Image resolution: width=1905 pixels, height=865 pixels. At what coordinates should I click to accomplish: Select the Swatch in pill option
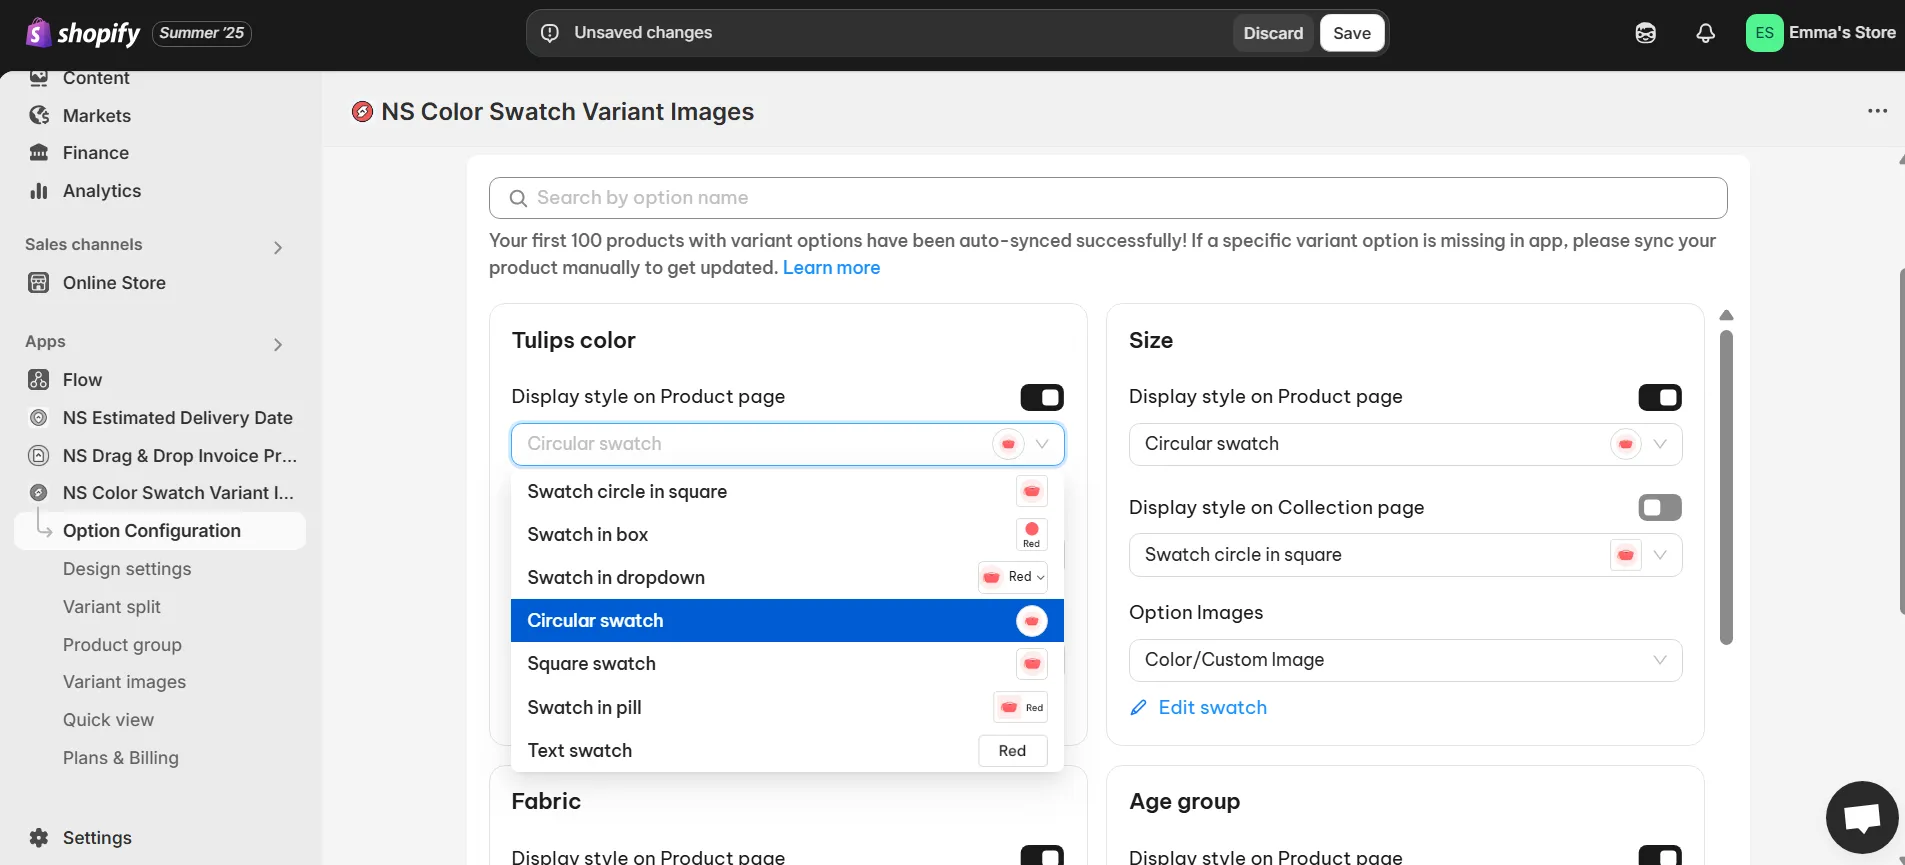pyautogui.click(x=787, y=708)
